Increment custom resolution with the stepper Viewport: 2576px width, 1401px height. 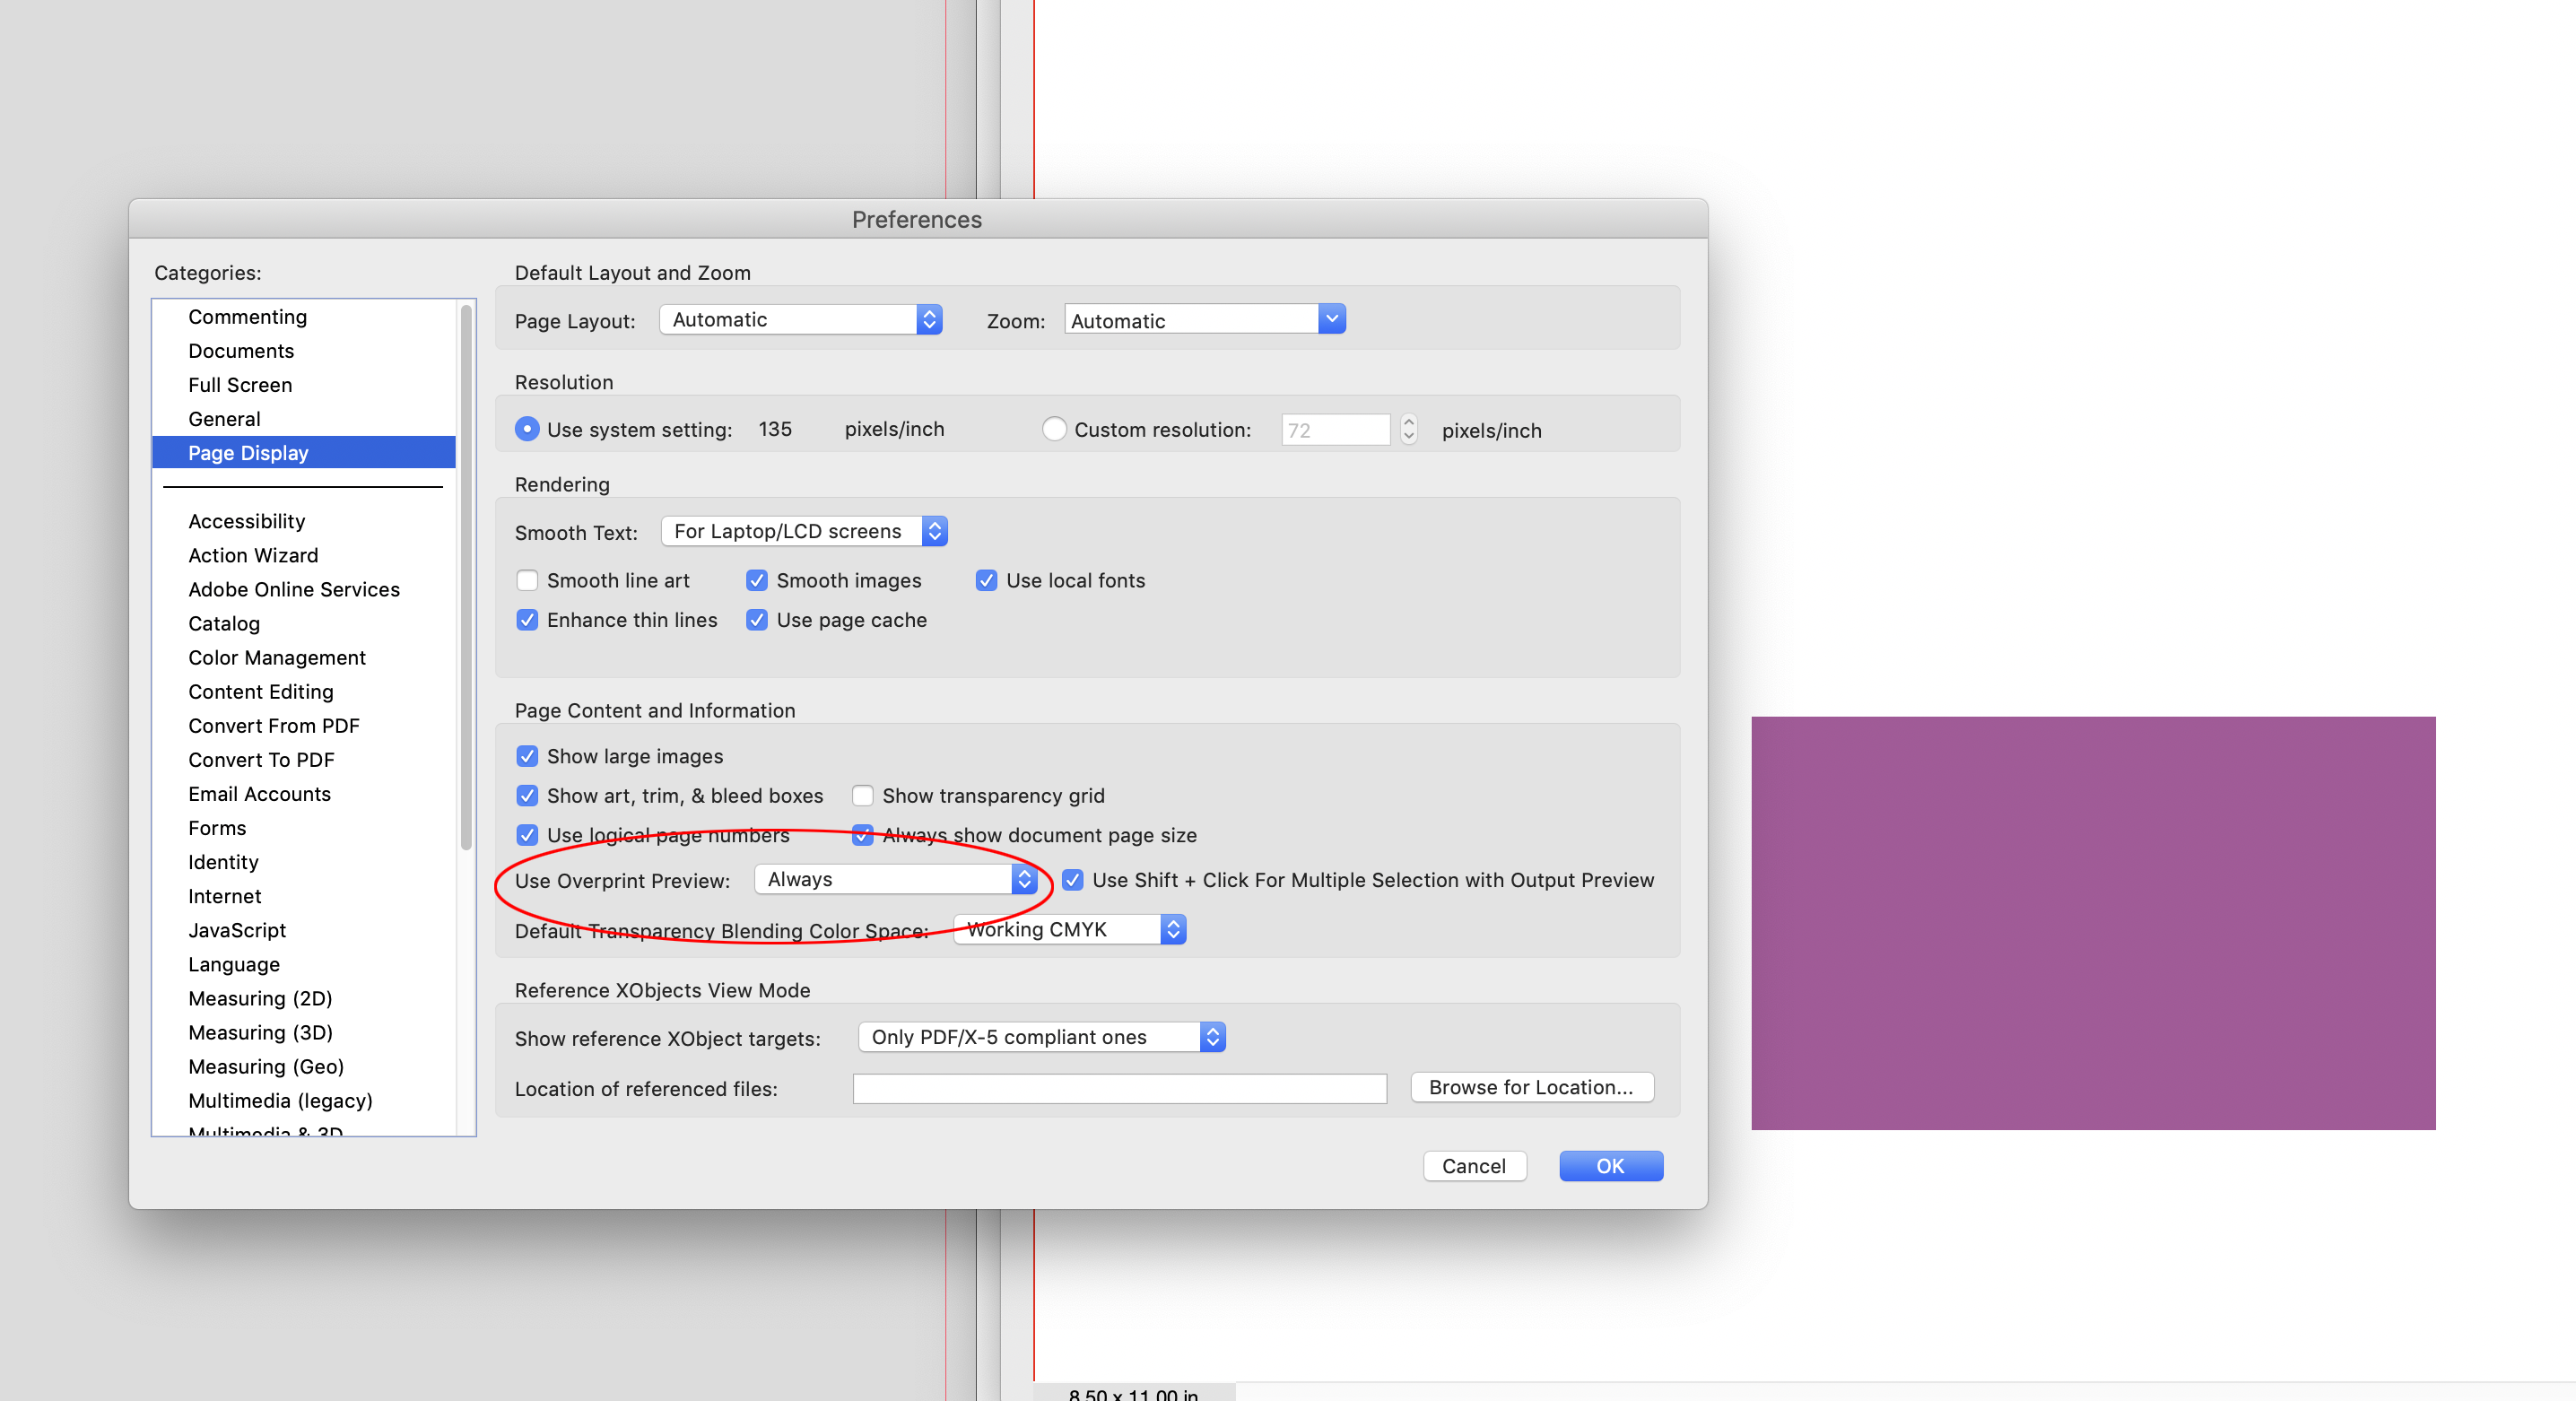pyautogui.click(x=1407, y=423)
